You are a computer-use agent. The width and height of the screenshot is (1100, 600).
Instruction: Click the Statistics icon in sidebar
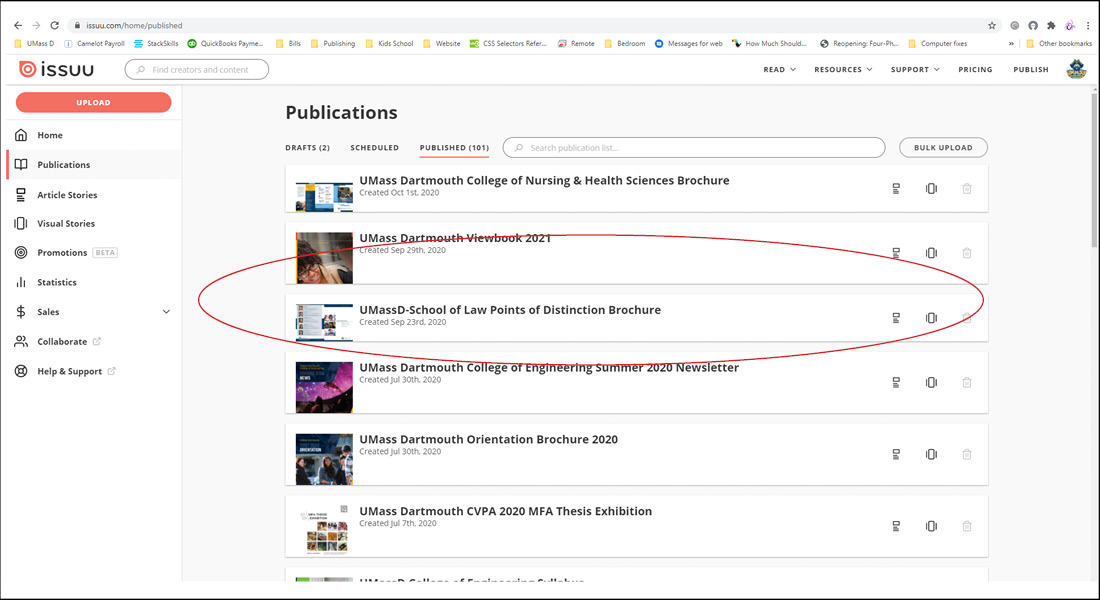coord(21,283)
